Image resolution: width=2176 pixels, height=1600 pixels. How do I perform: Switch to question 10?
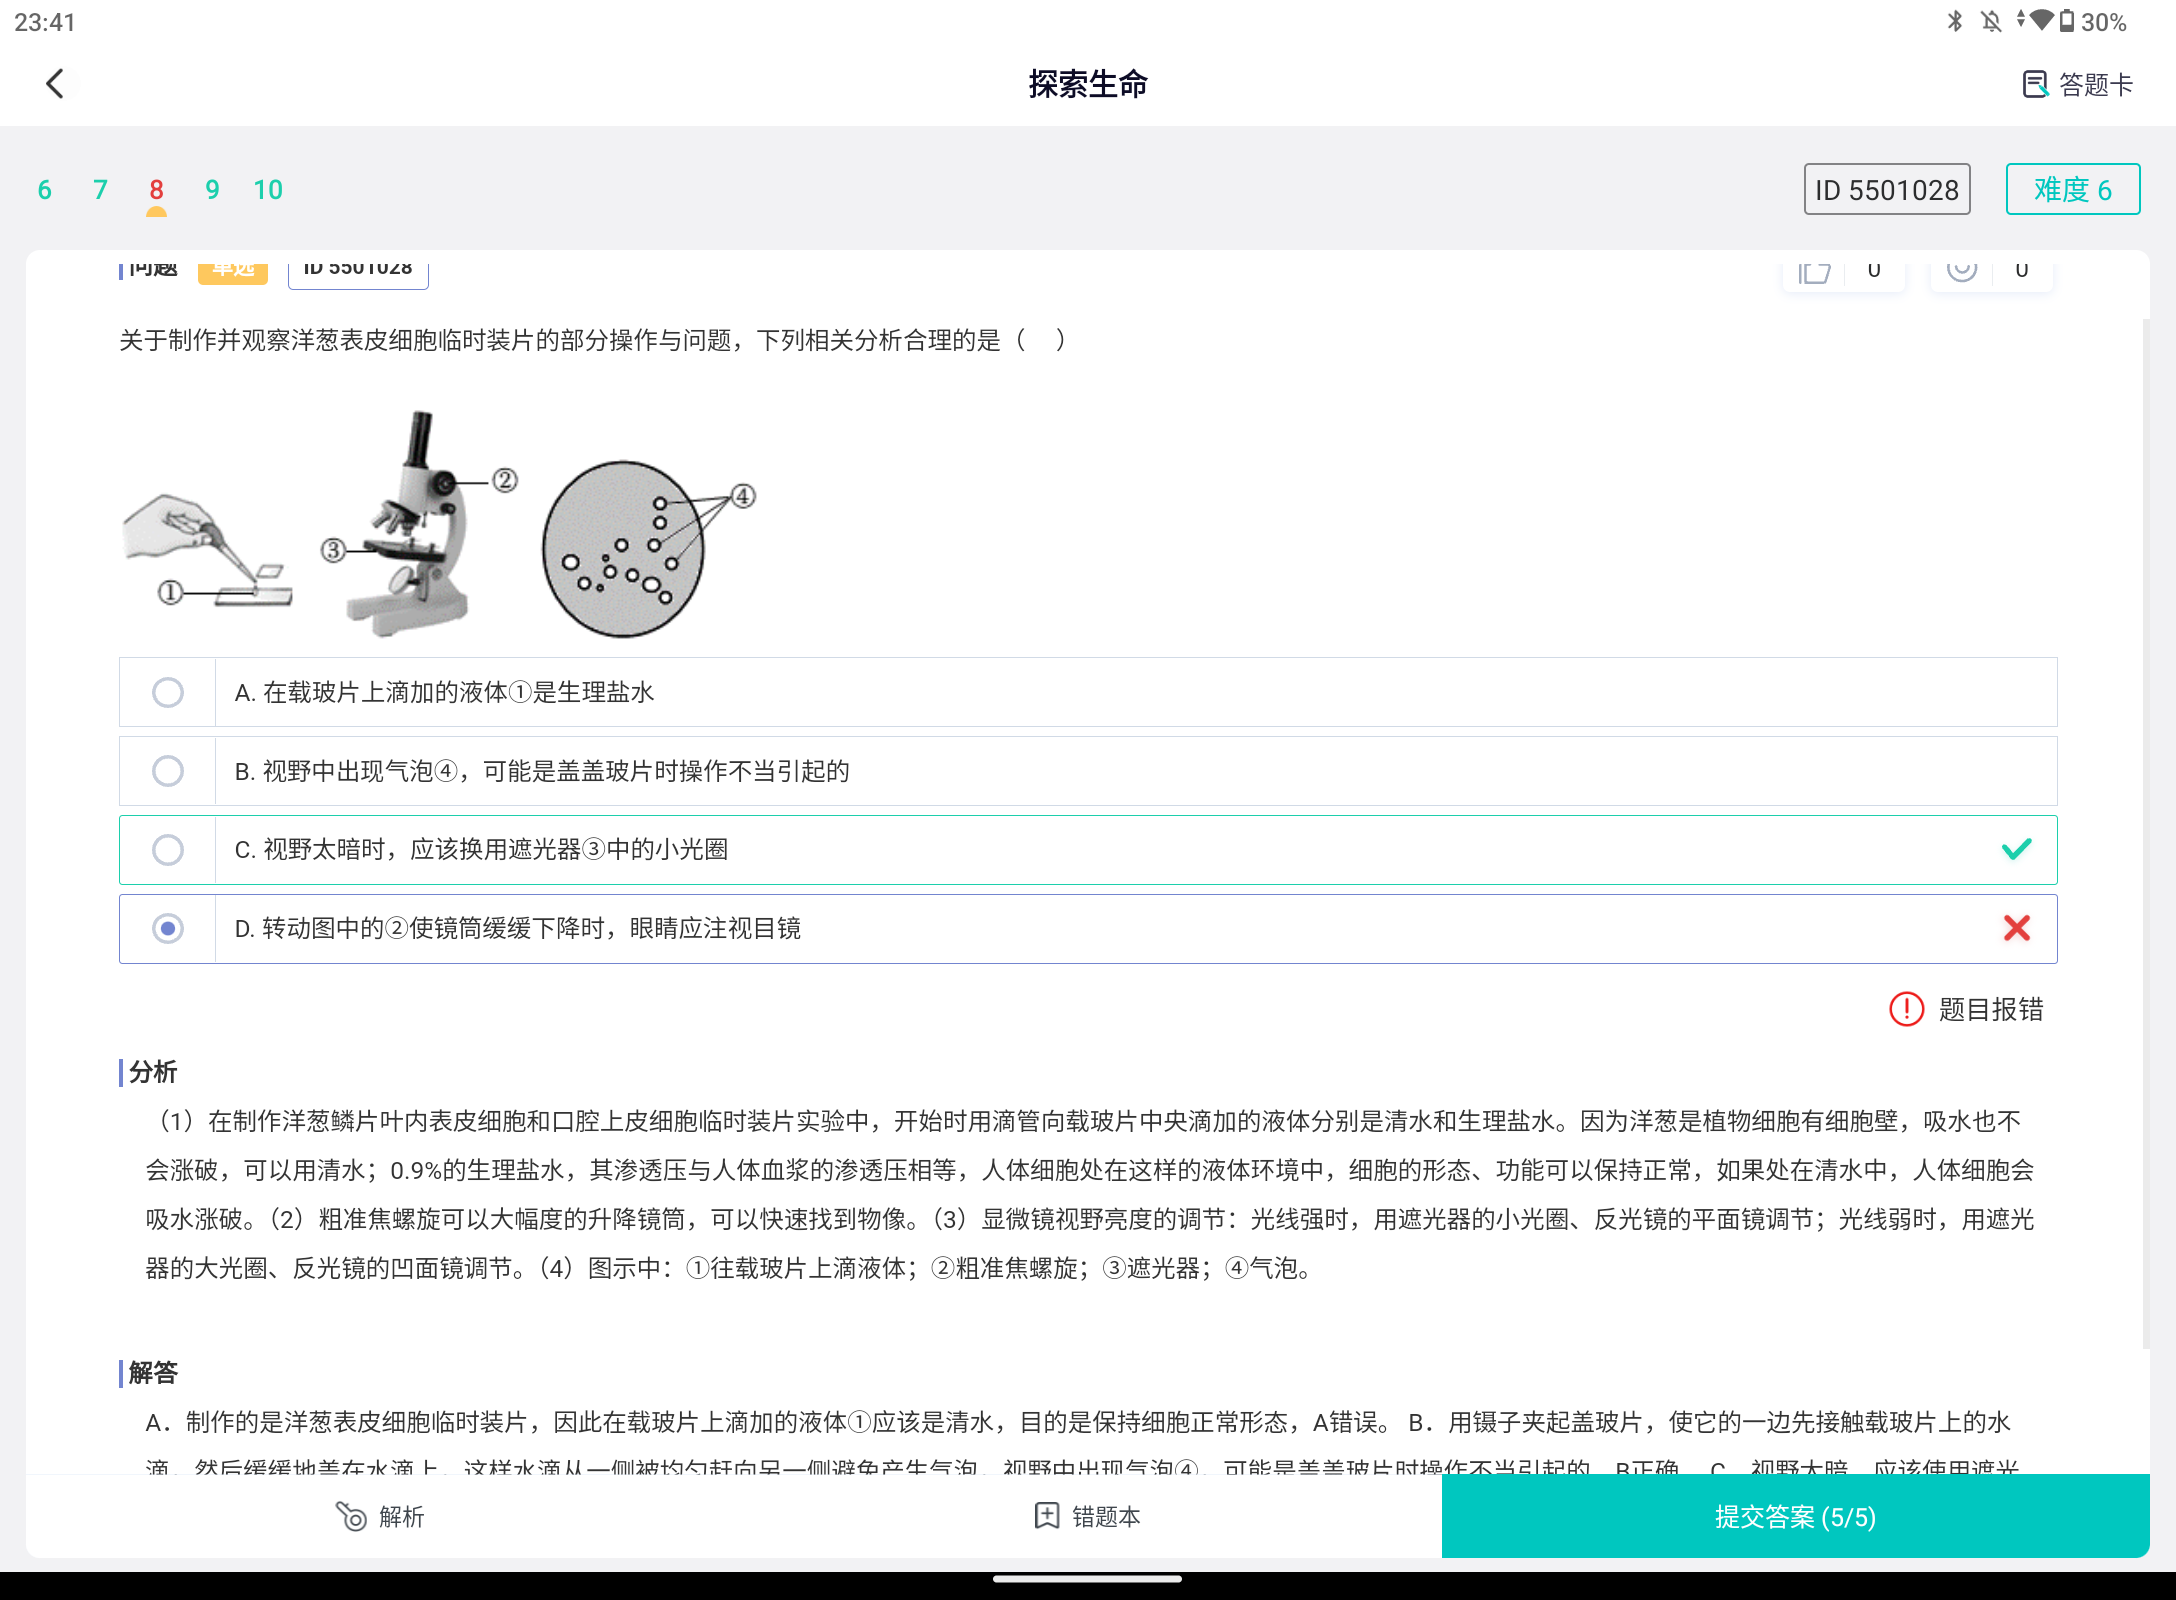click(267, 189)
